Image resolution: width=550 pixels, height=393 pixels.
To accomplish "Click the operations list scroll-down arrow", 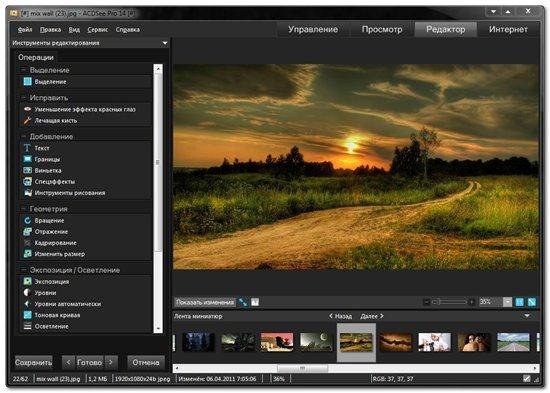I will click(158, 328).
